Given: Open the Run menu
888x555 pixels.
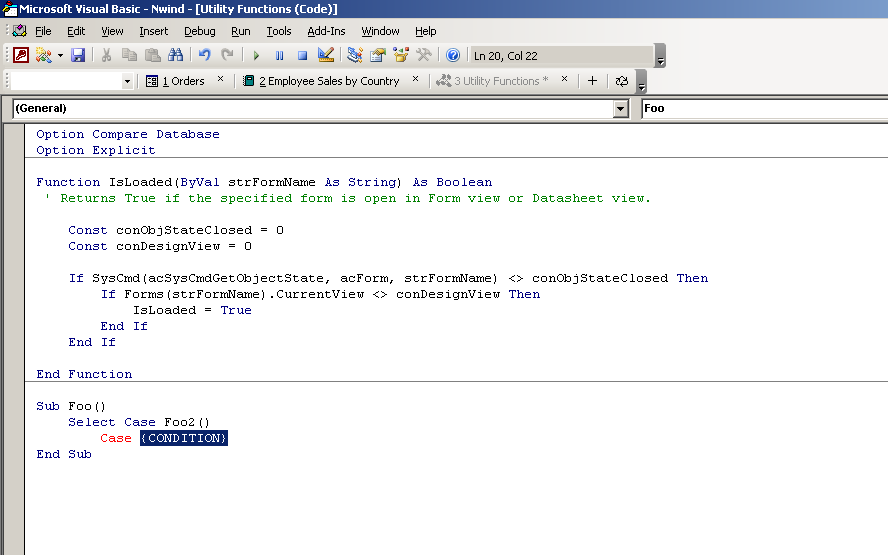Looking at the screenshot, I should (x=241, y=31).
